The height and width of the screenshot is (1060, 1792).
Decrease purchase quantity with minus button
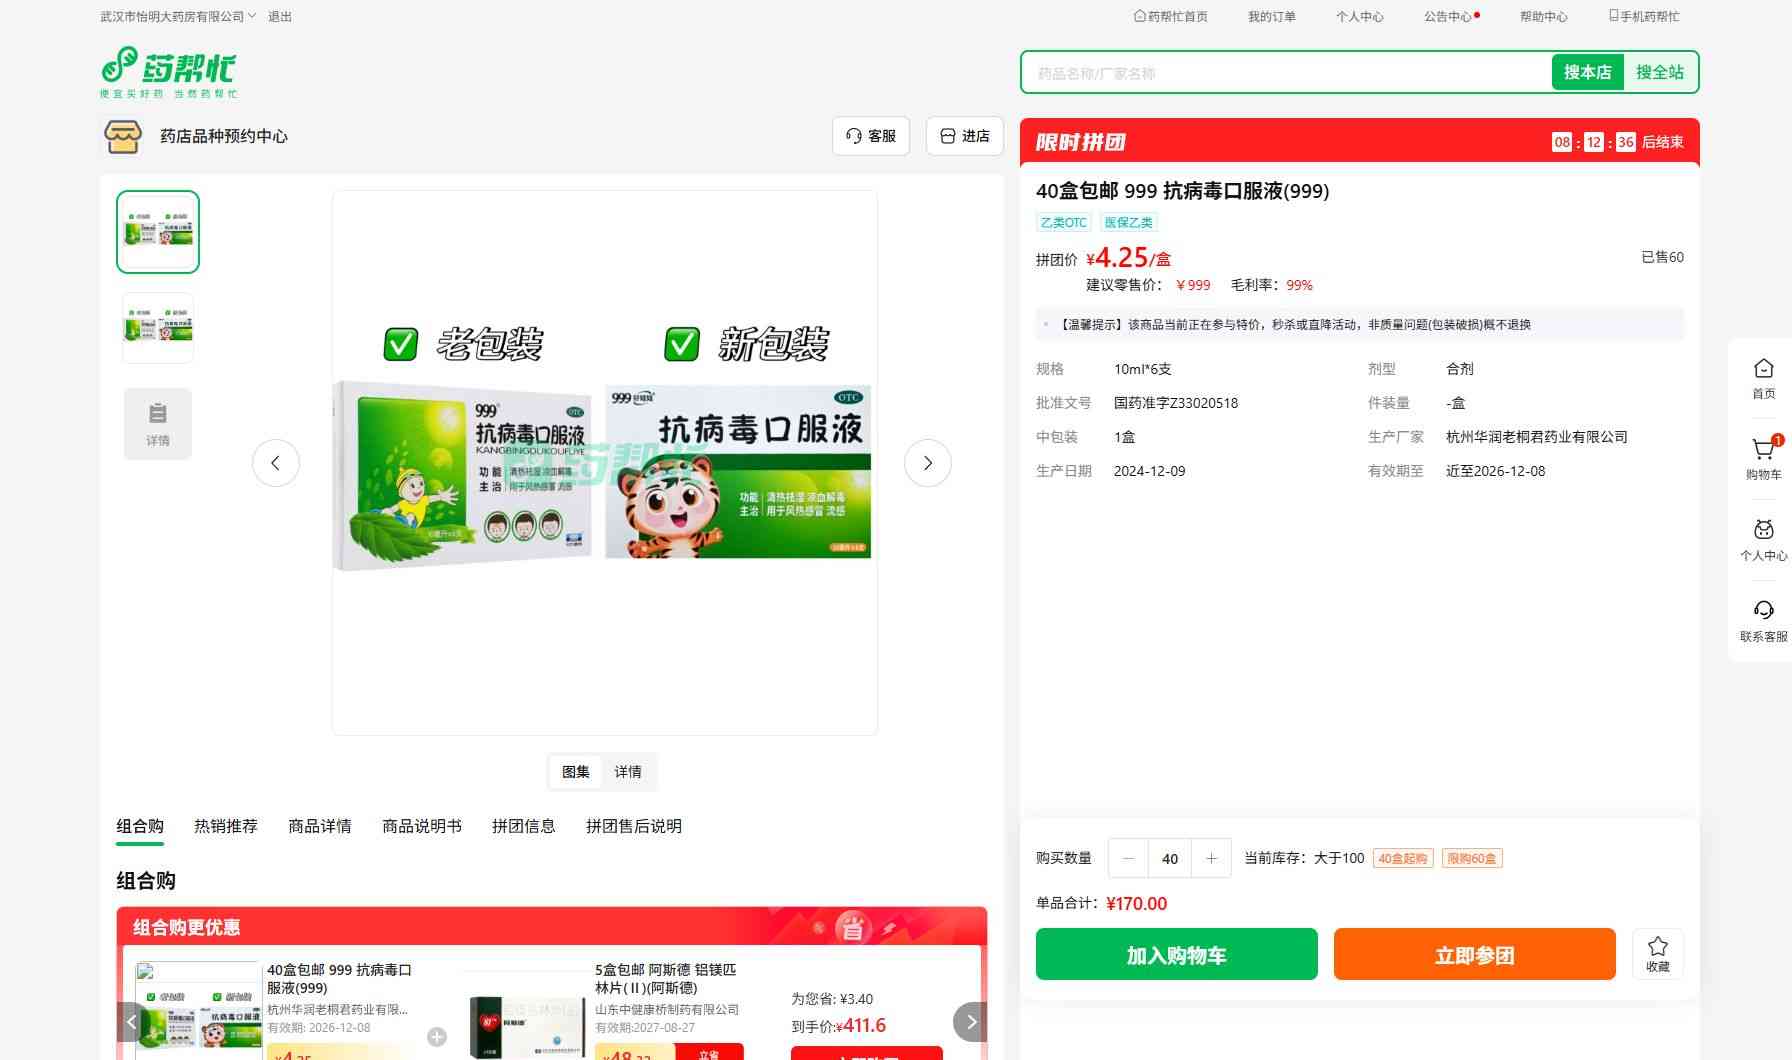(x=1129, y=858)
